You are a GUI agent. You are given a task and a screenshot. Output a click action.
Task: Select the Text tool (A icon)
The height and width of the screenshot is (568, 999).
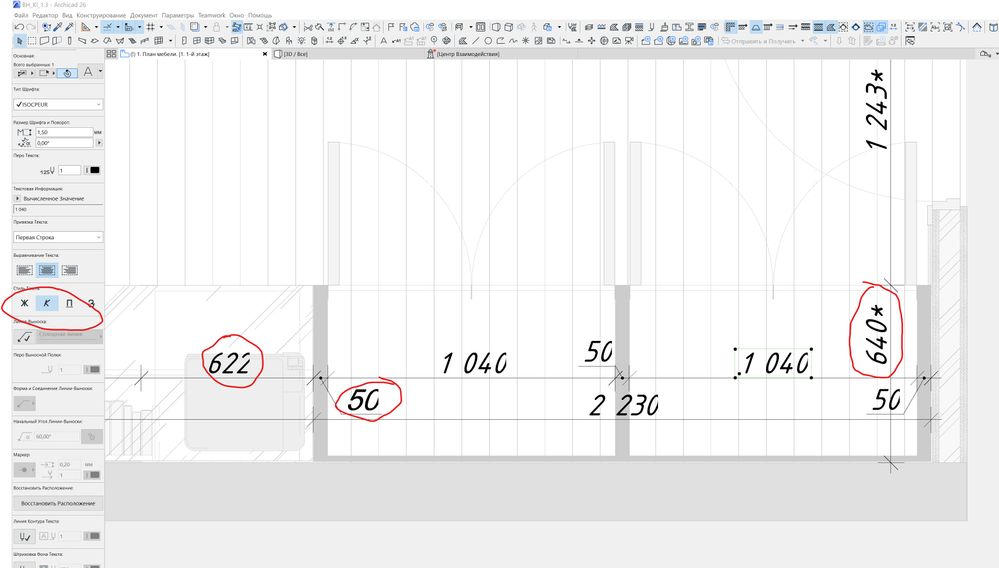(x=383, y=41)
